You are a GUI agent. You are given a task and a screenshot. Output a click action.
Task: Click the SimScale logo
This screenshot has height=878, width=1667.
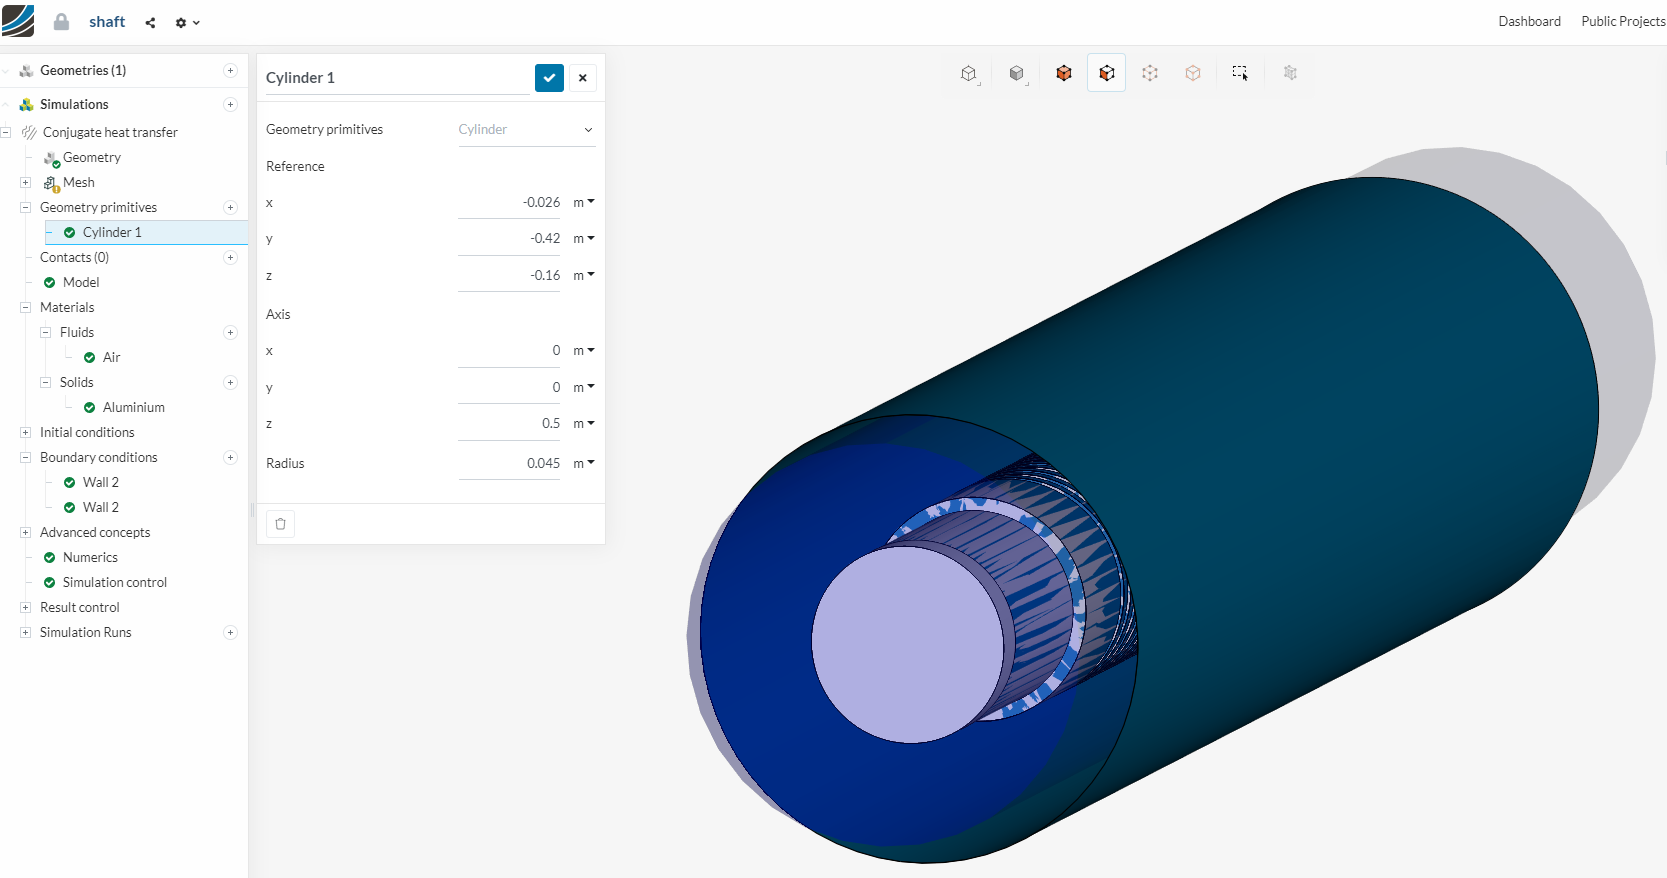click(18, 21)
